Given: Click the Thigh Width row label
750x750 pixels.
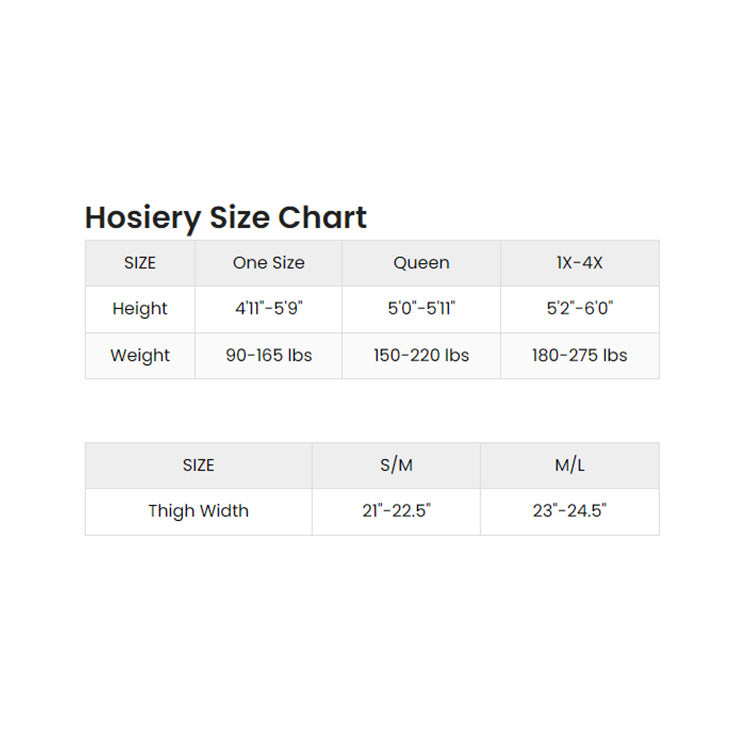Looking at the screenshot, I should (198, 511).
